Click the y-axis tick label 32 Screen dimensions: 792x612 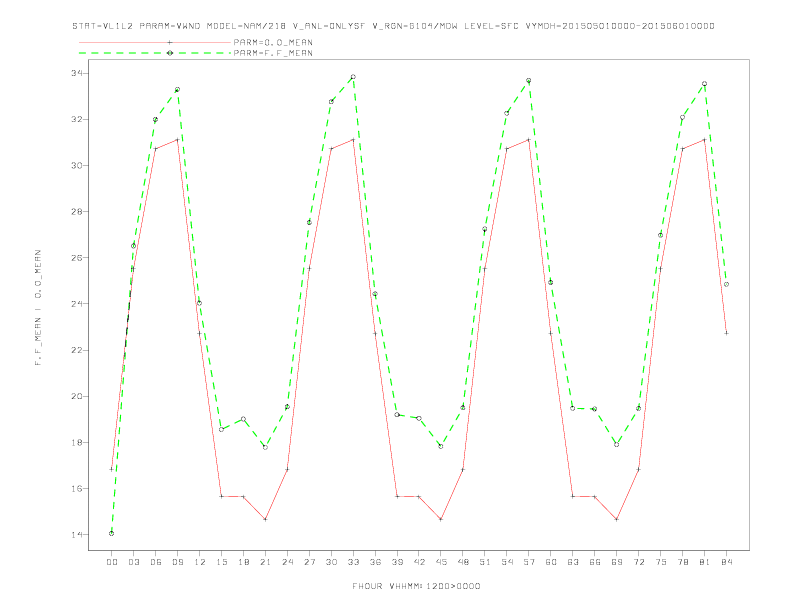77,120
